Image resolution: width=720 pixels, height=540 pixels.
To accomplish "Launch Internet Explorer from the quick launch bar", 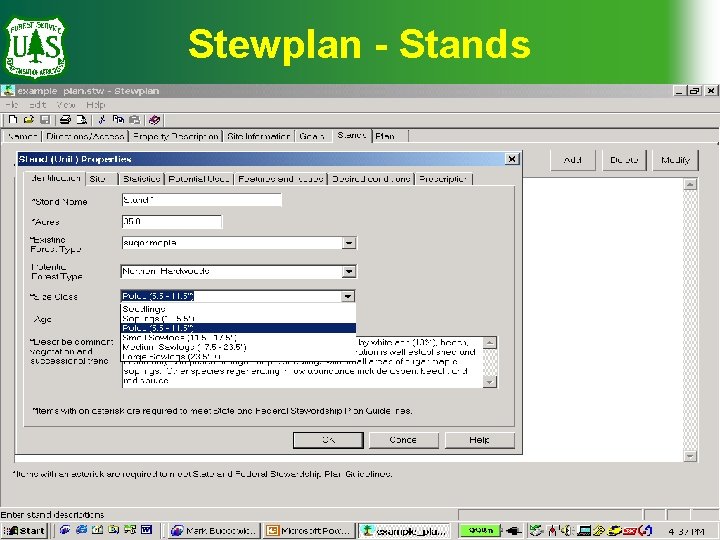I will (x=81, y=530).
